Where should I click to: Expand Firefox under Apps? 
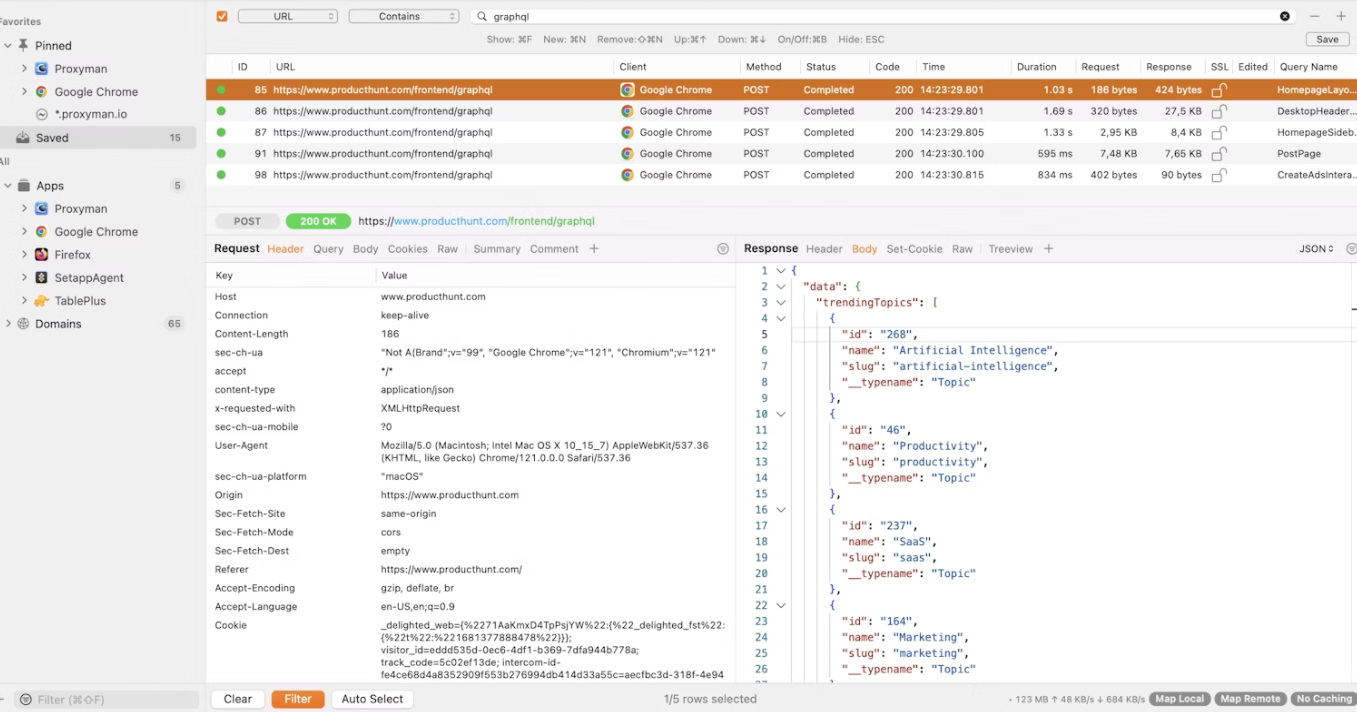point(24,255)
